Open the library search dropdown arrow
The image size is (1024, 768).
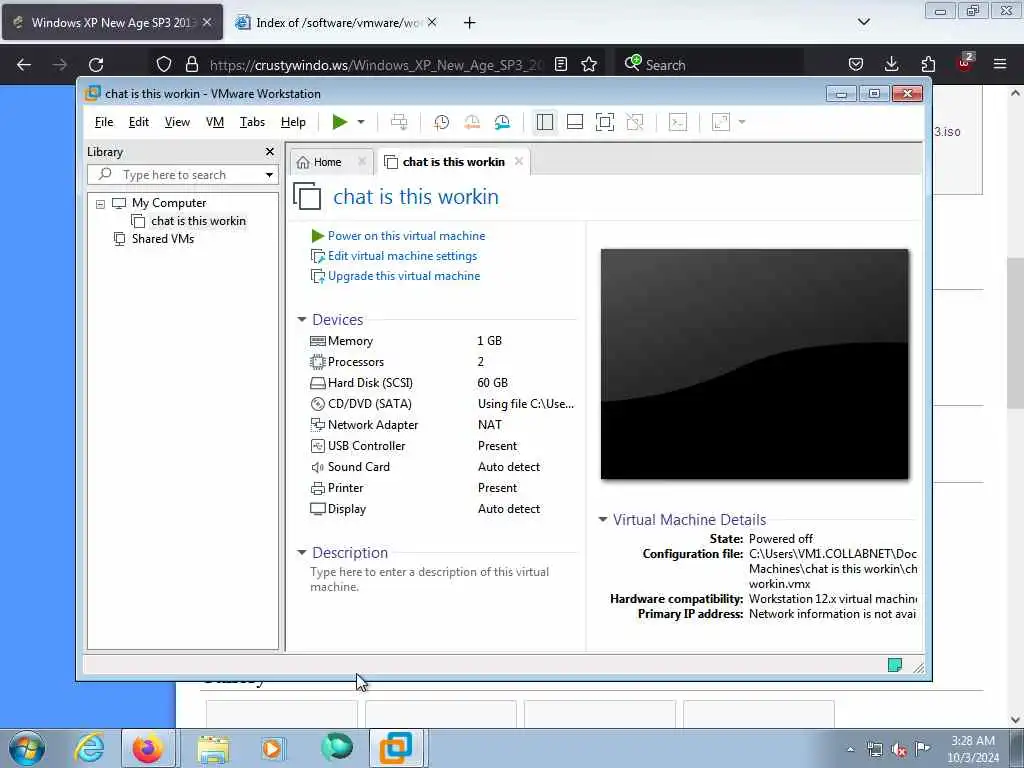pyautogui.click(x=269, y=175)
